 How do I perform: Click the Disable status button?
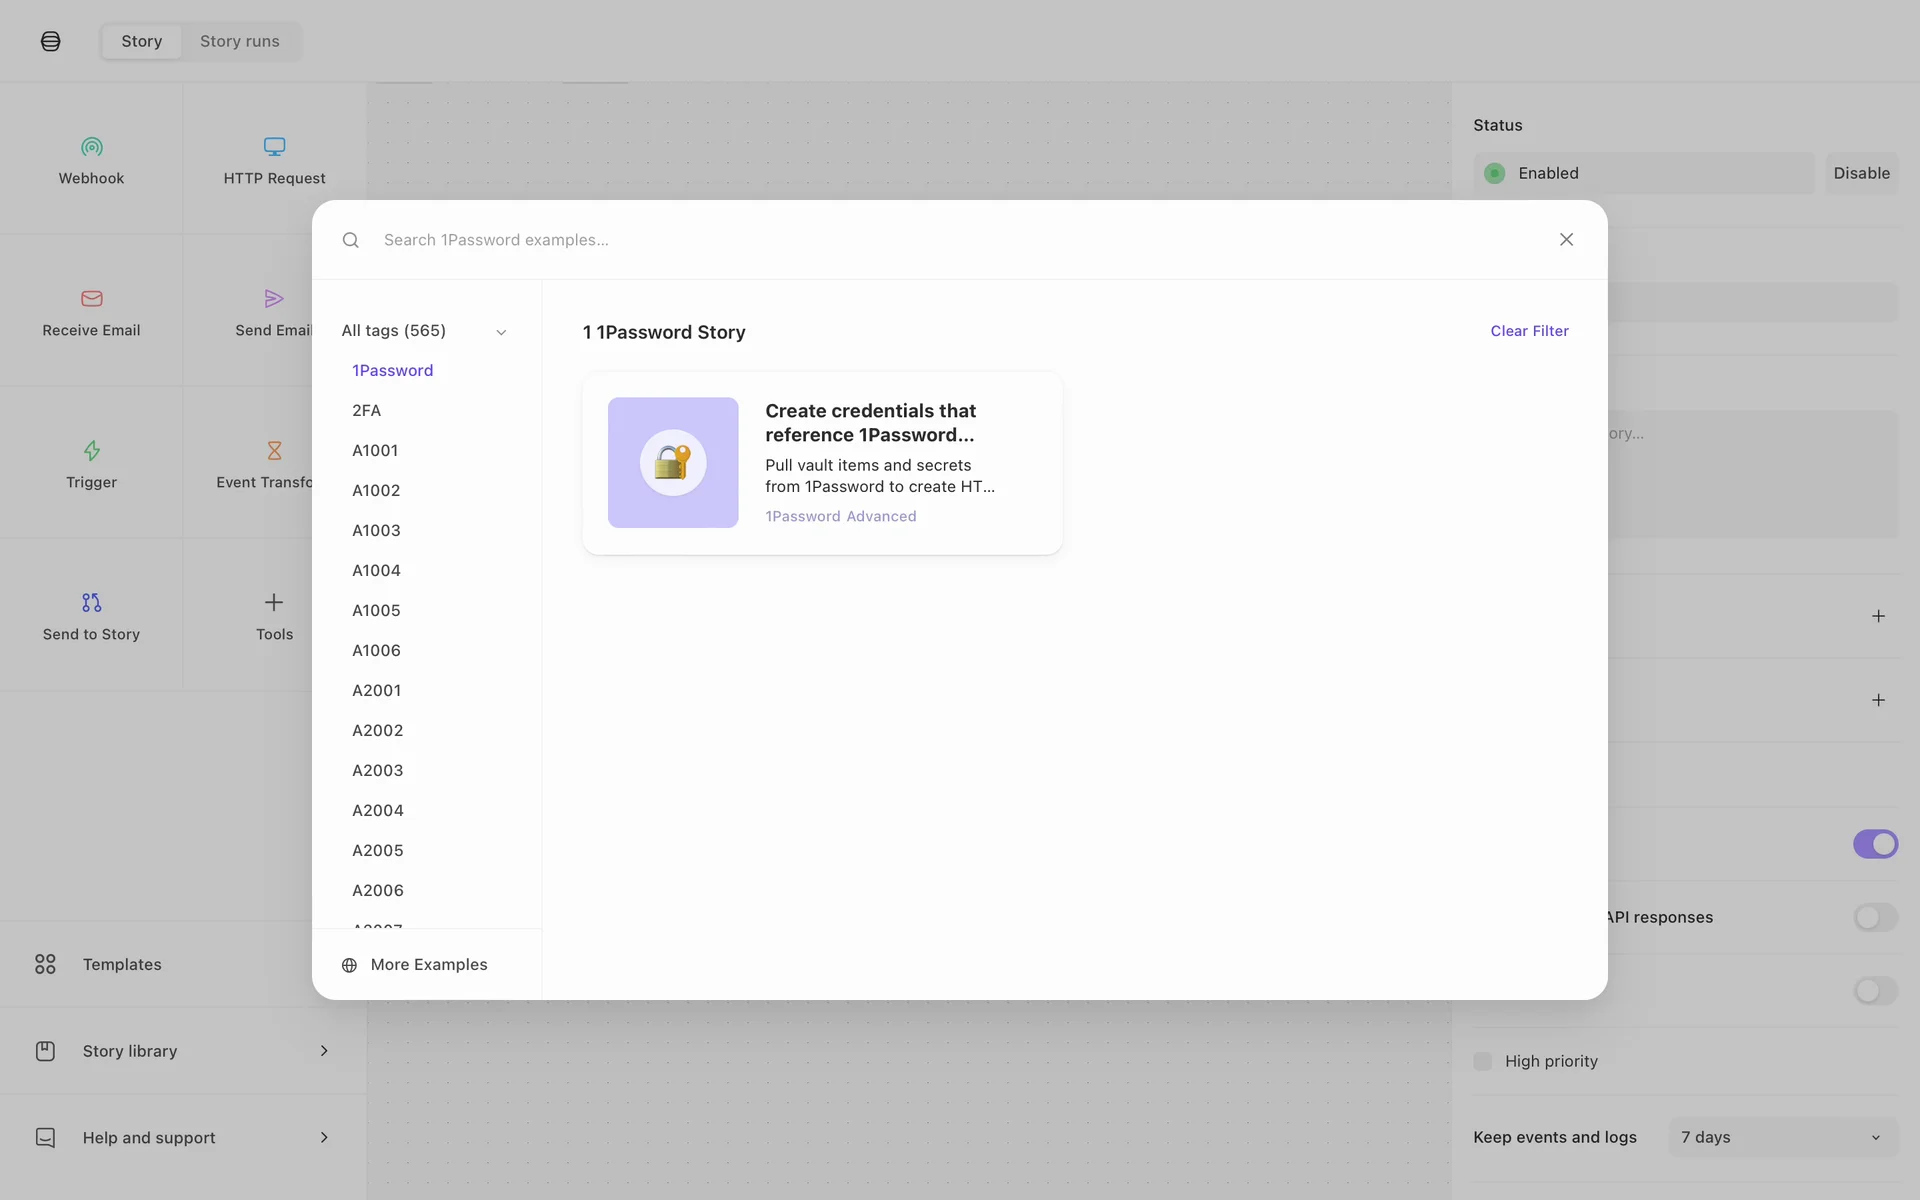click(x=1861, y=173)
